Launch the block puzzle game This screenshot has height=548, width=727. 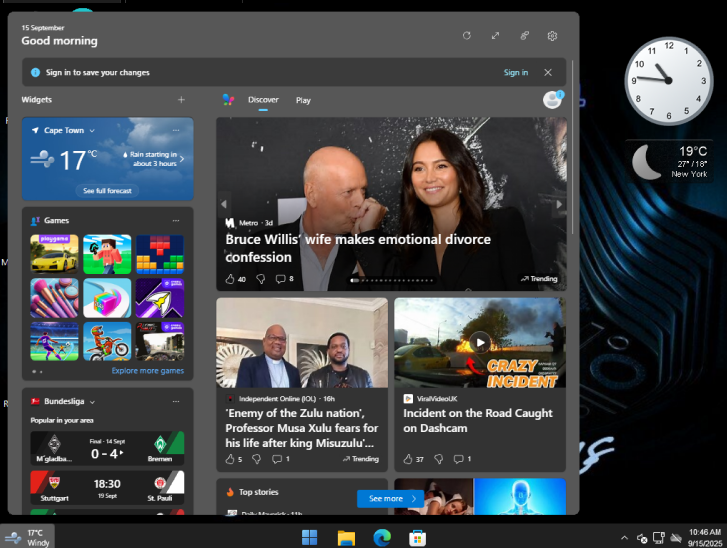(160, 254)
